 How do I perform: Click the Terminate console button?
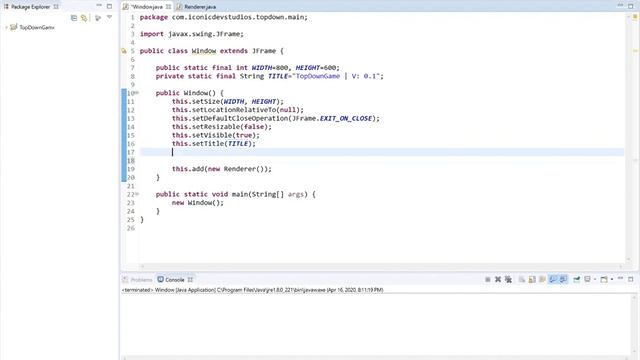(488, 280)
